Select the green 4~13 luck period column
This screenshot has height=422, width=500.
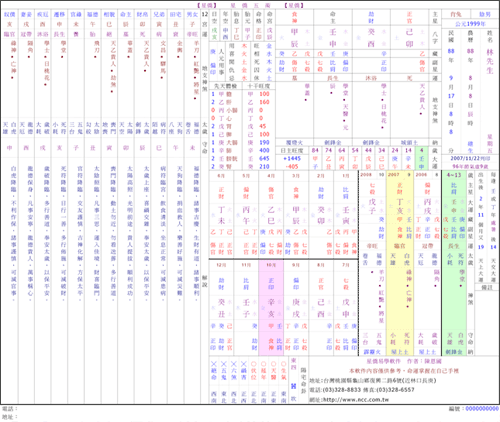(x=454, y=262)
